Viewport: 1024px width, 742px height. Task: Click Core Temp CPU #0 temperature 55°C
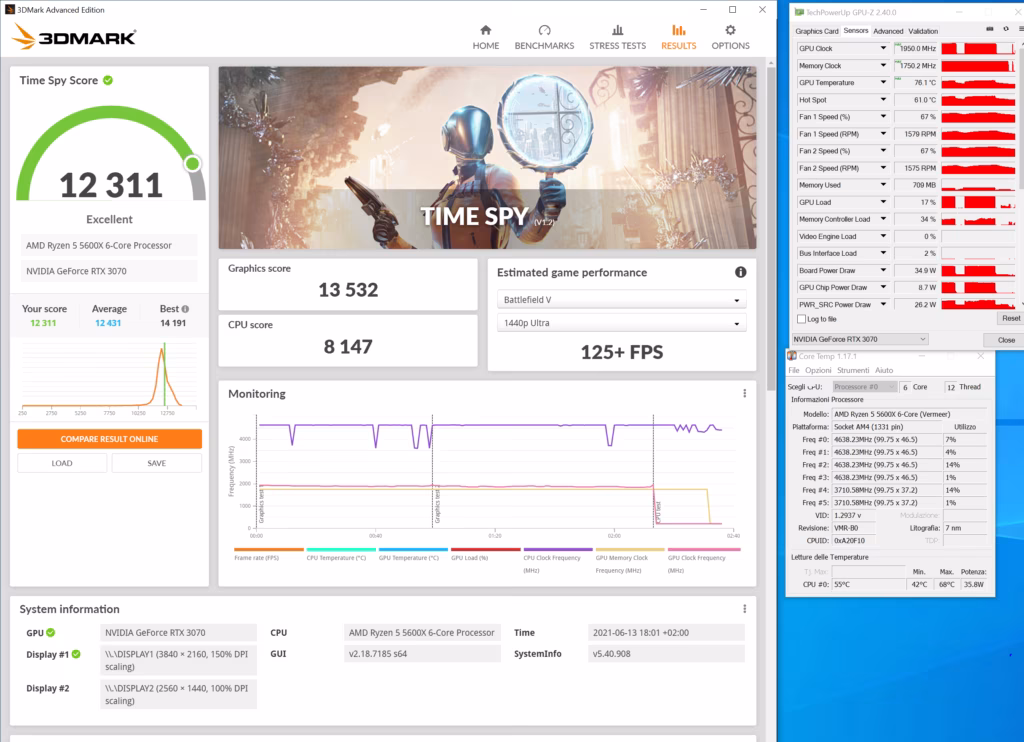(x=842, y=585)
